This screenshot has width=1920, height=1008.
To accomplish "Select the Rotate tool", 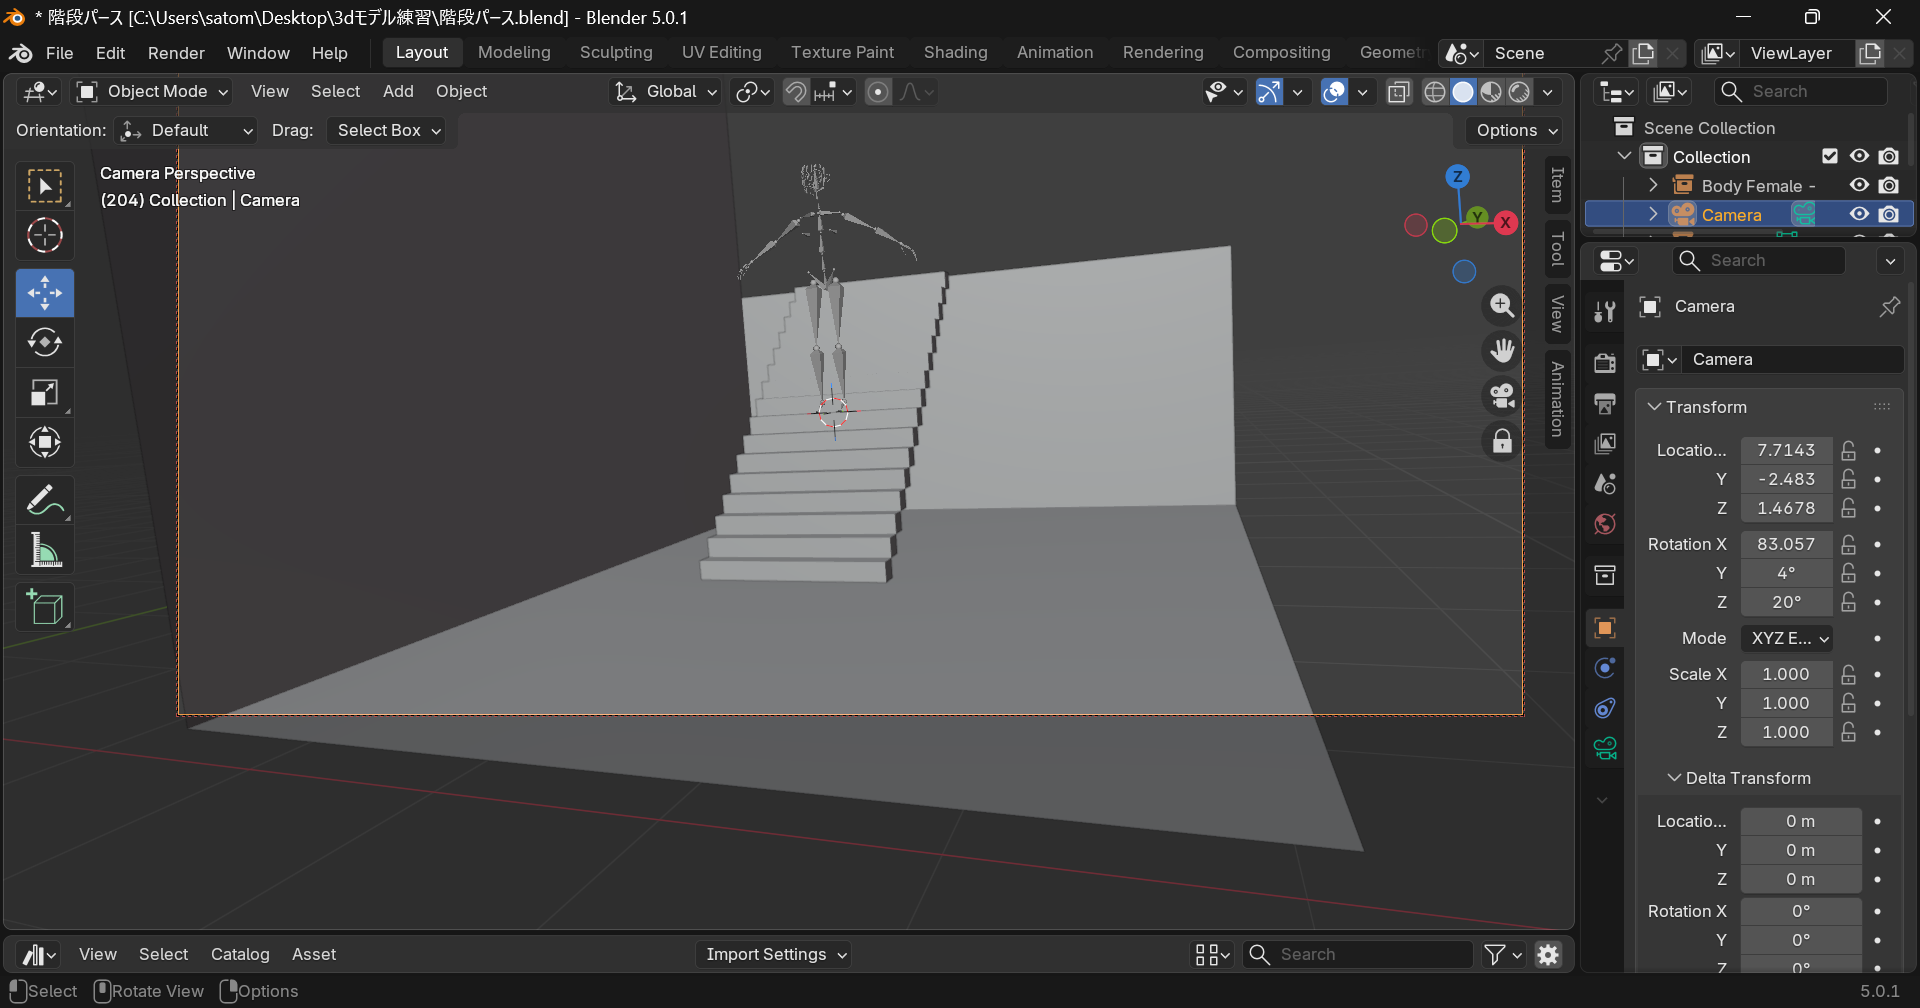I will pos(45,343).
